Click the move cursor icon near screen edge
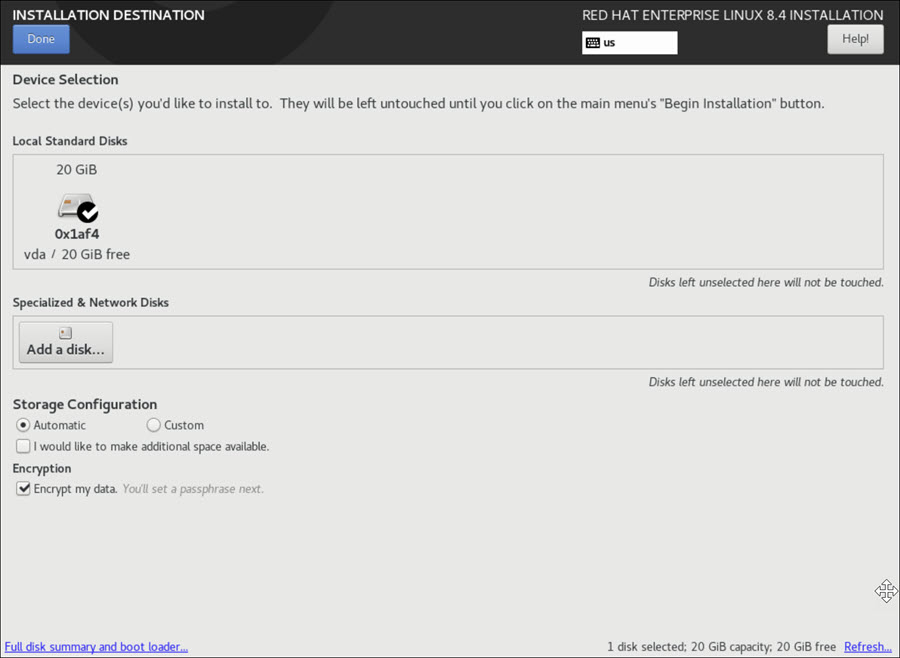This screenshot has width=900, height=658. [x=886, y=591]
